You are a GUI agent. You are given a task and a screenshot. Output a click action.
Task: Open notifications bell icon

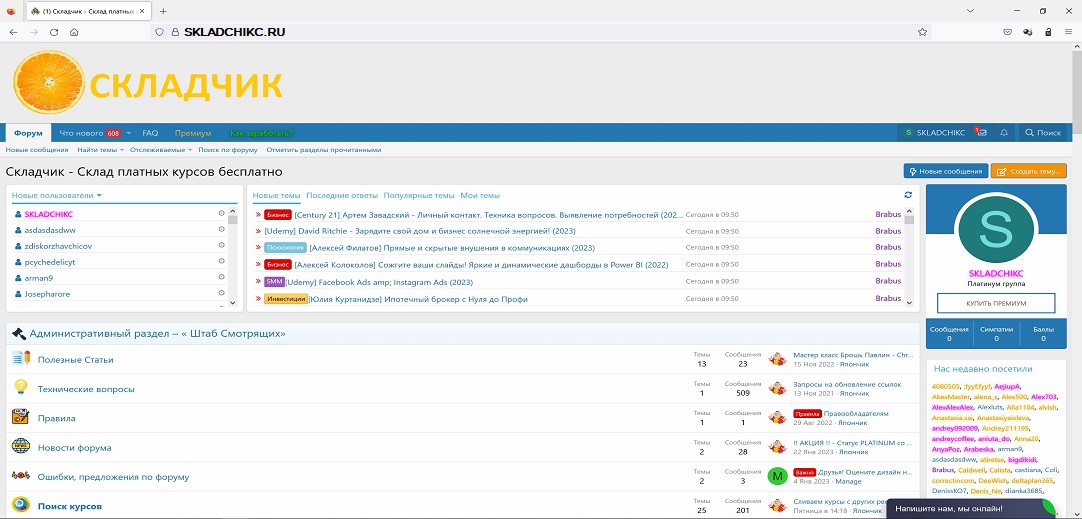(x=1004, y=133)
